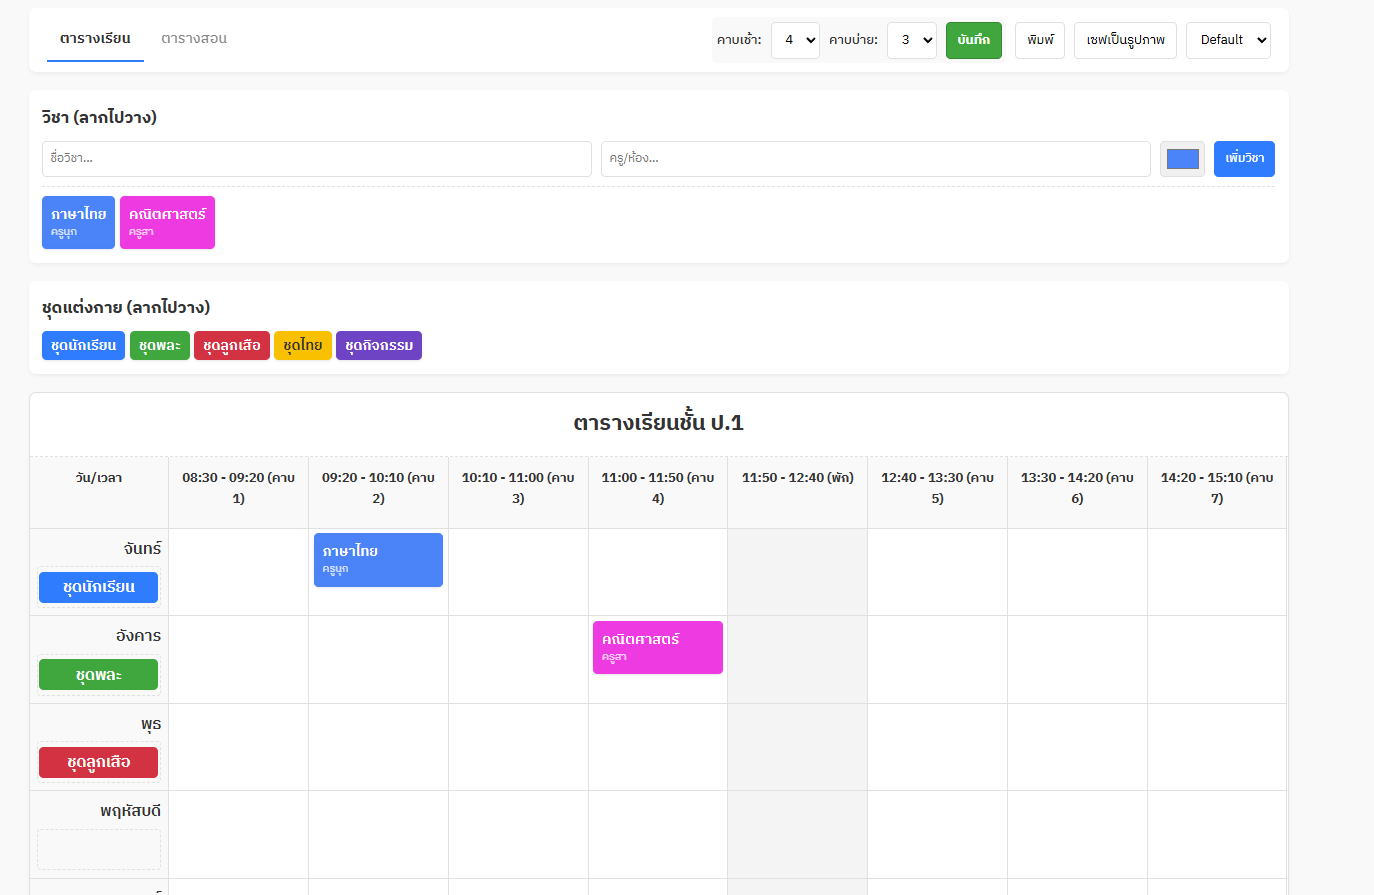Click the ชุดลูกเสือ tag in the uniform palette
The image size is (1374, 895).
(x=231, y=346)
